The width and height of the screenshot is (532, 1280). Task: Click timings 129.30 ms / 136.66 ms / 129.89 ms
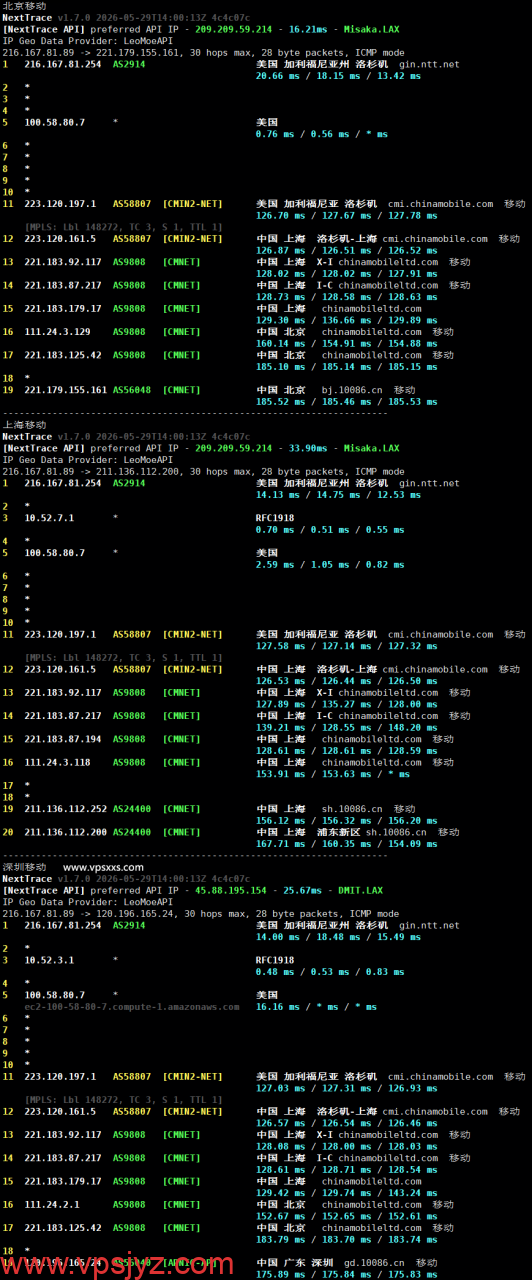347,320
